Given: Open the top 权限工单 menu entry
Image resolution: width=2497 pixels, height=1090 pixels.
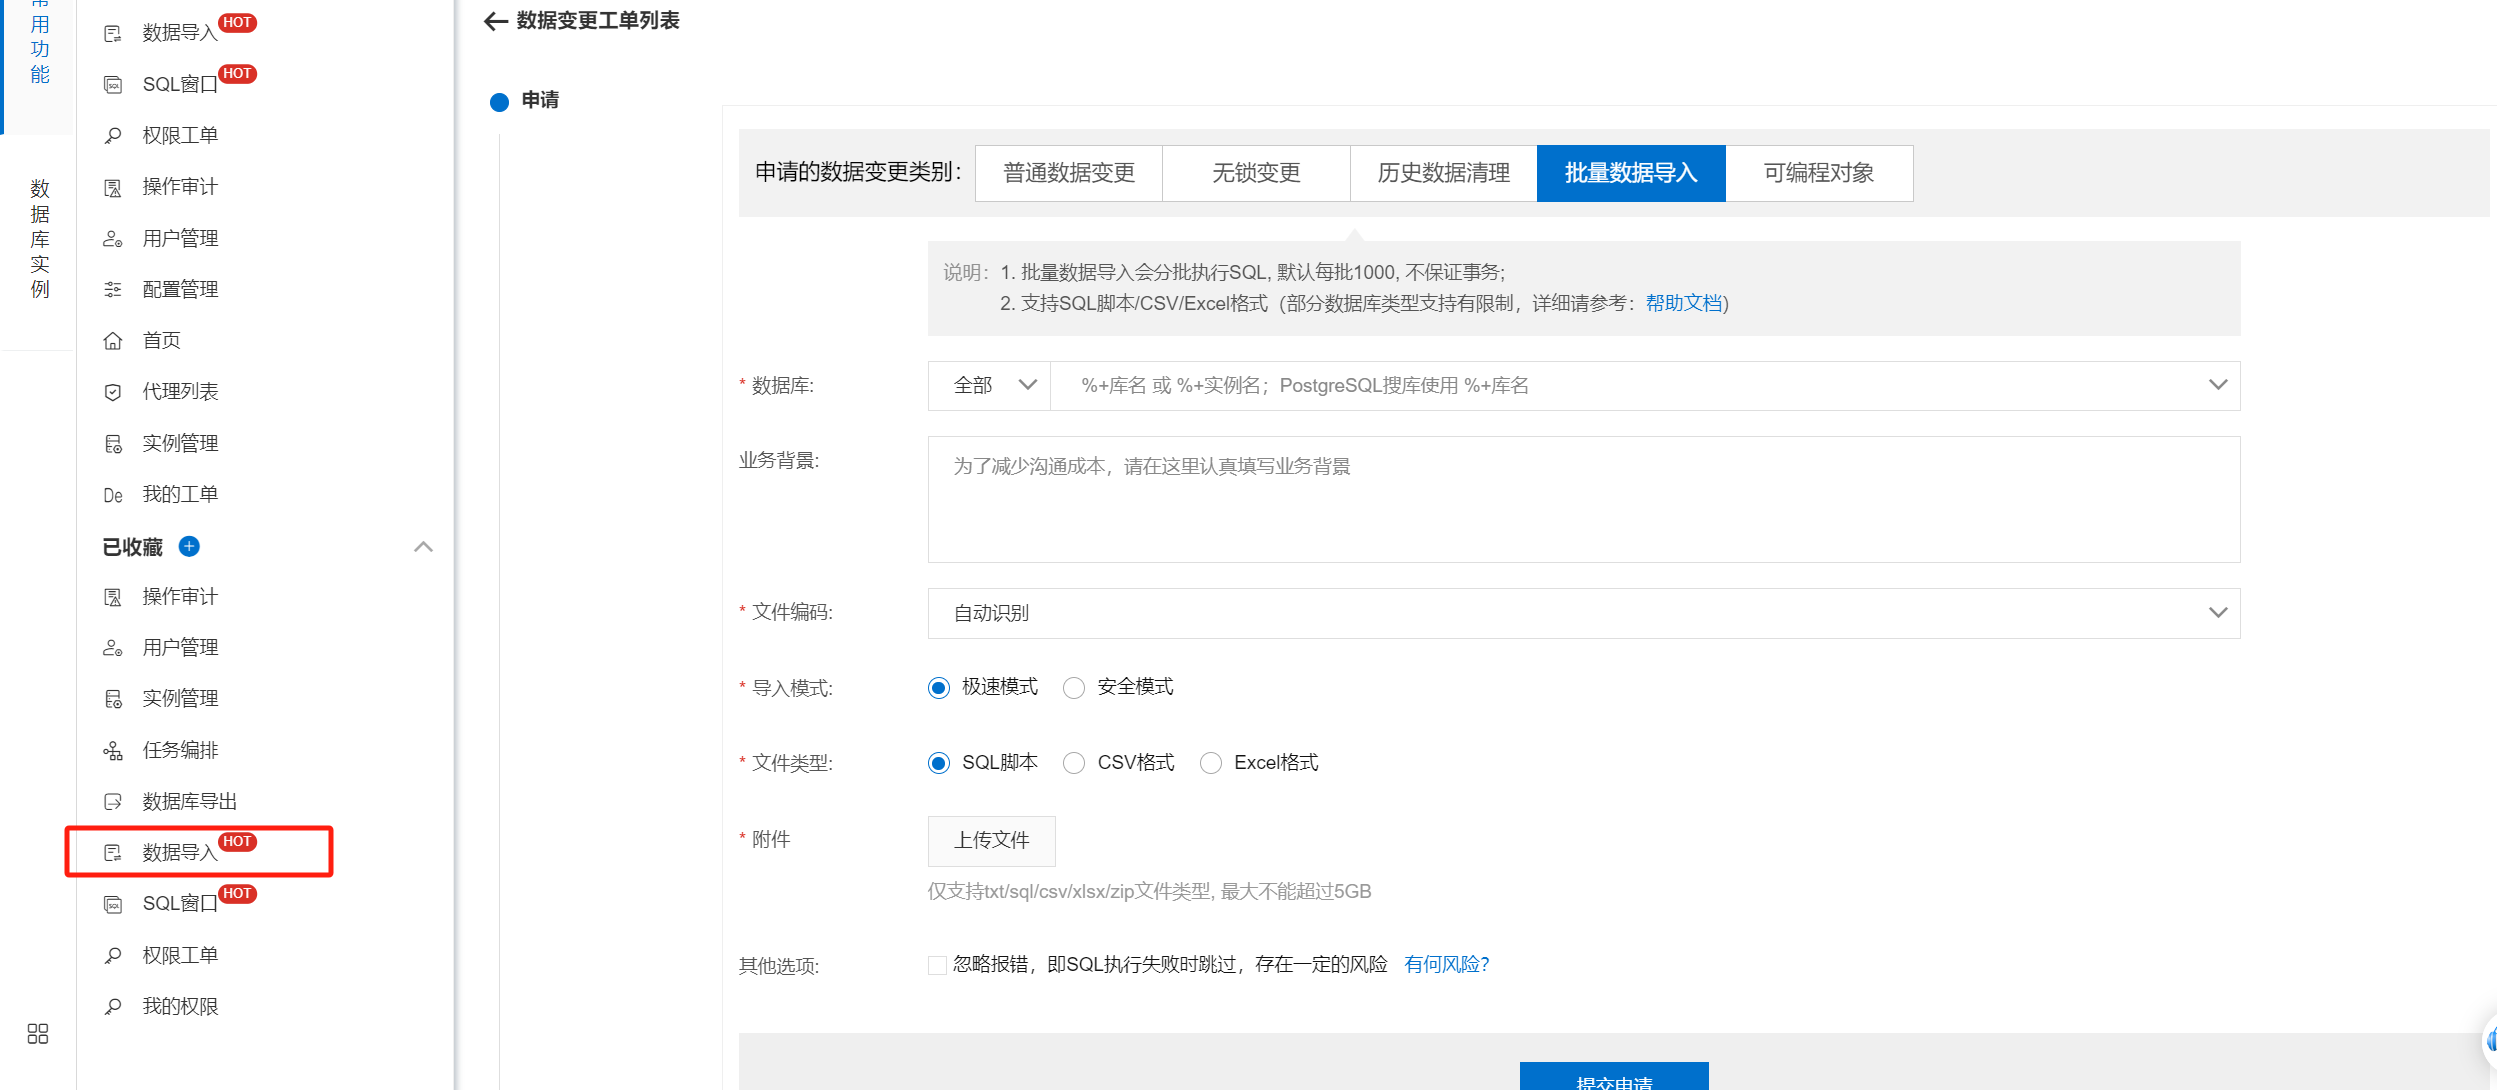Looking at the screenshot, I should pos(180,136).
